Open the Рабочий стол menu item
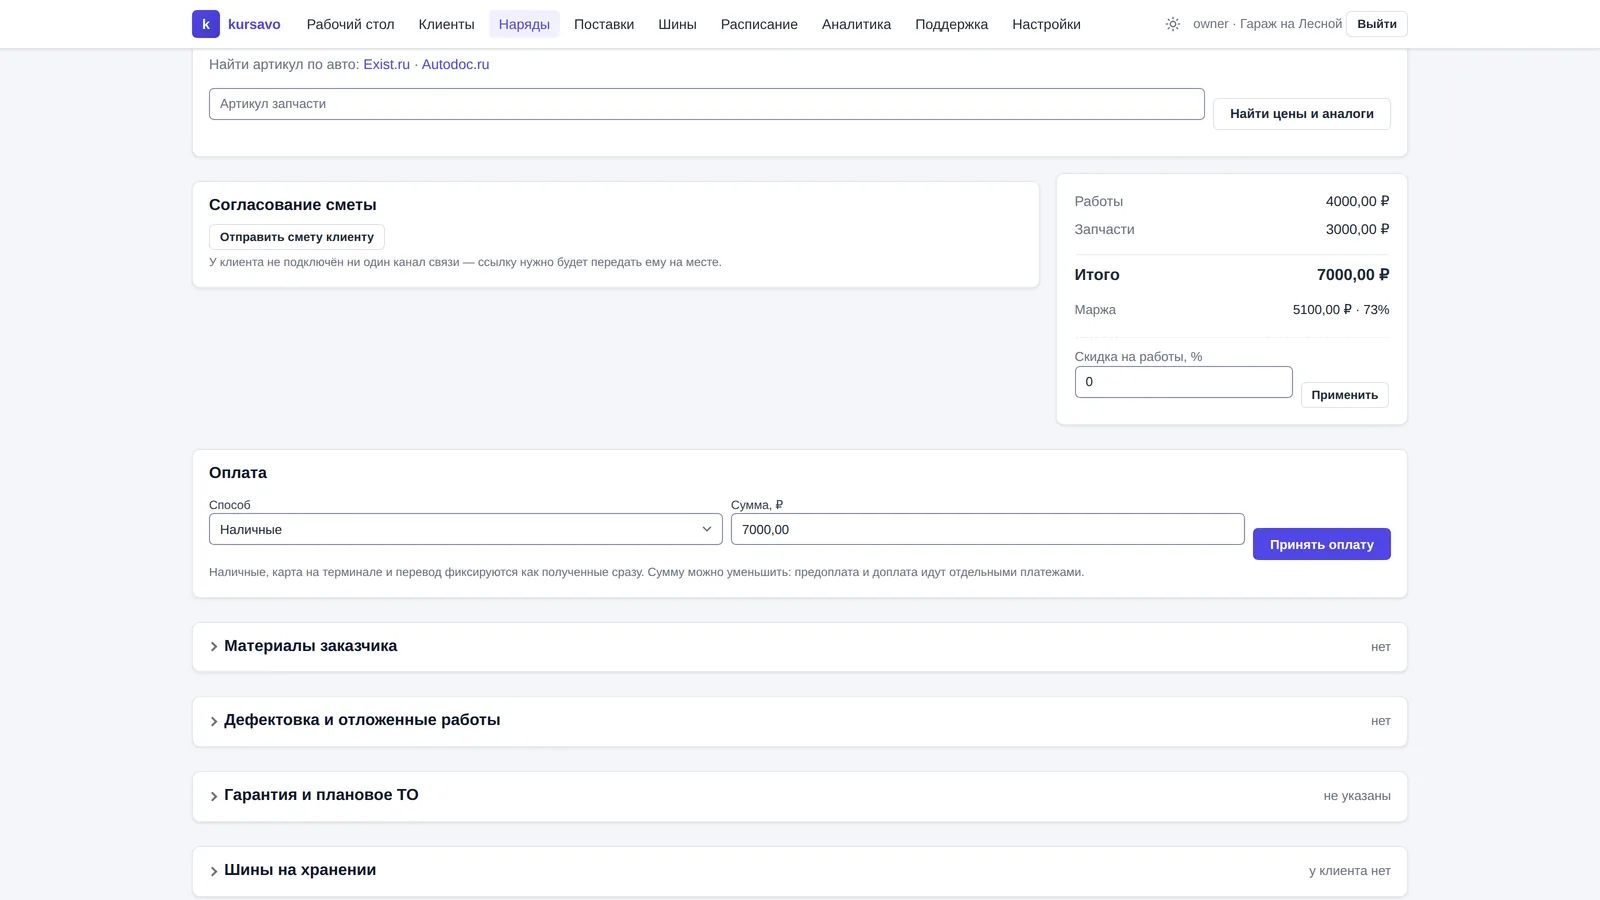Screen dimensions: 1600x900 click(350, 24)
